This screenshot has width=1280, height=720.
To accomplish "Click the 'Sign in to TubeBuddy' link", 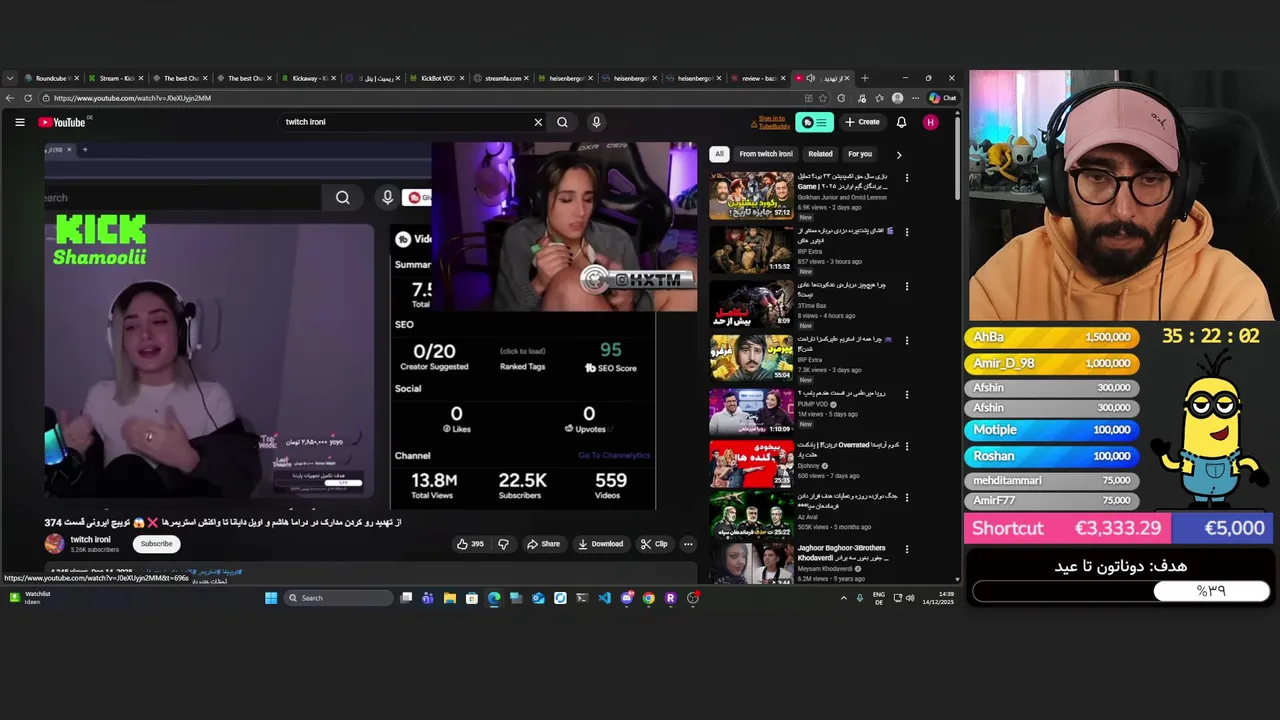I will (773, 122).
